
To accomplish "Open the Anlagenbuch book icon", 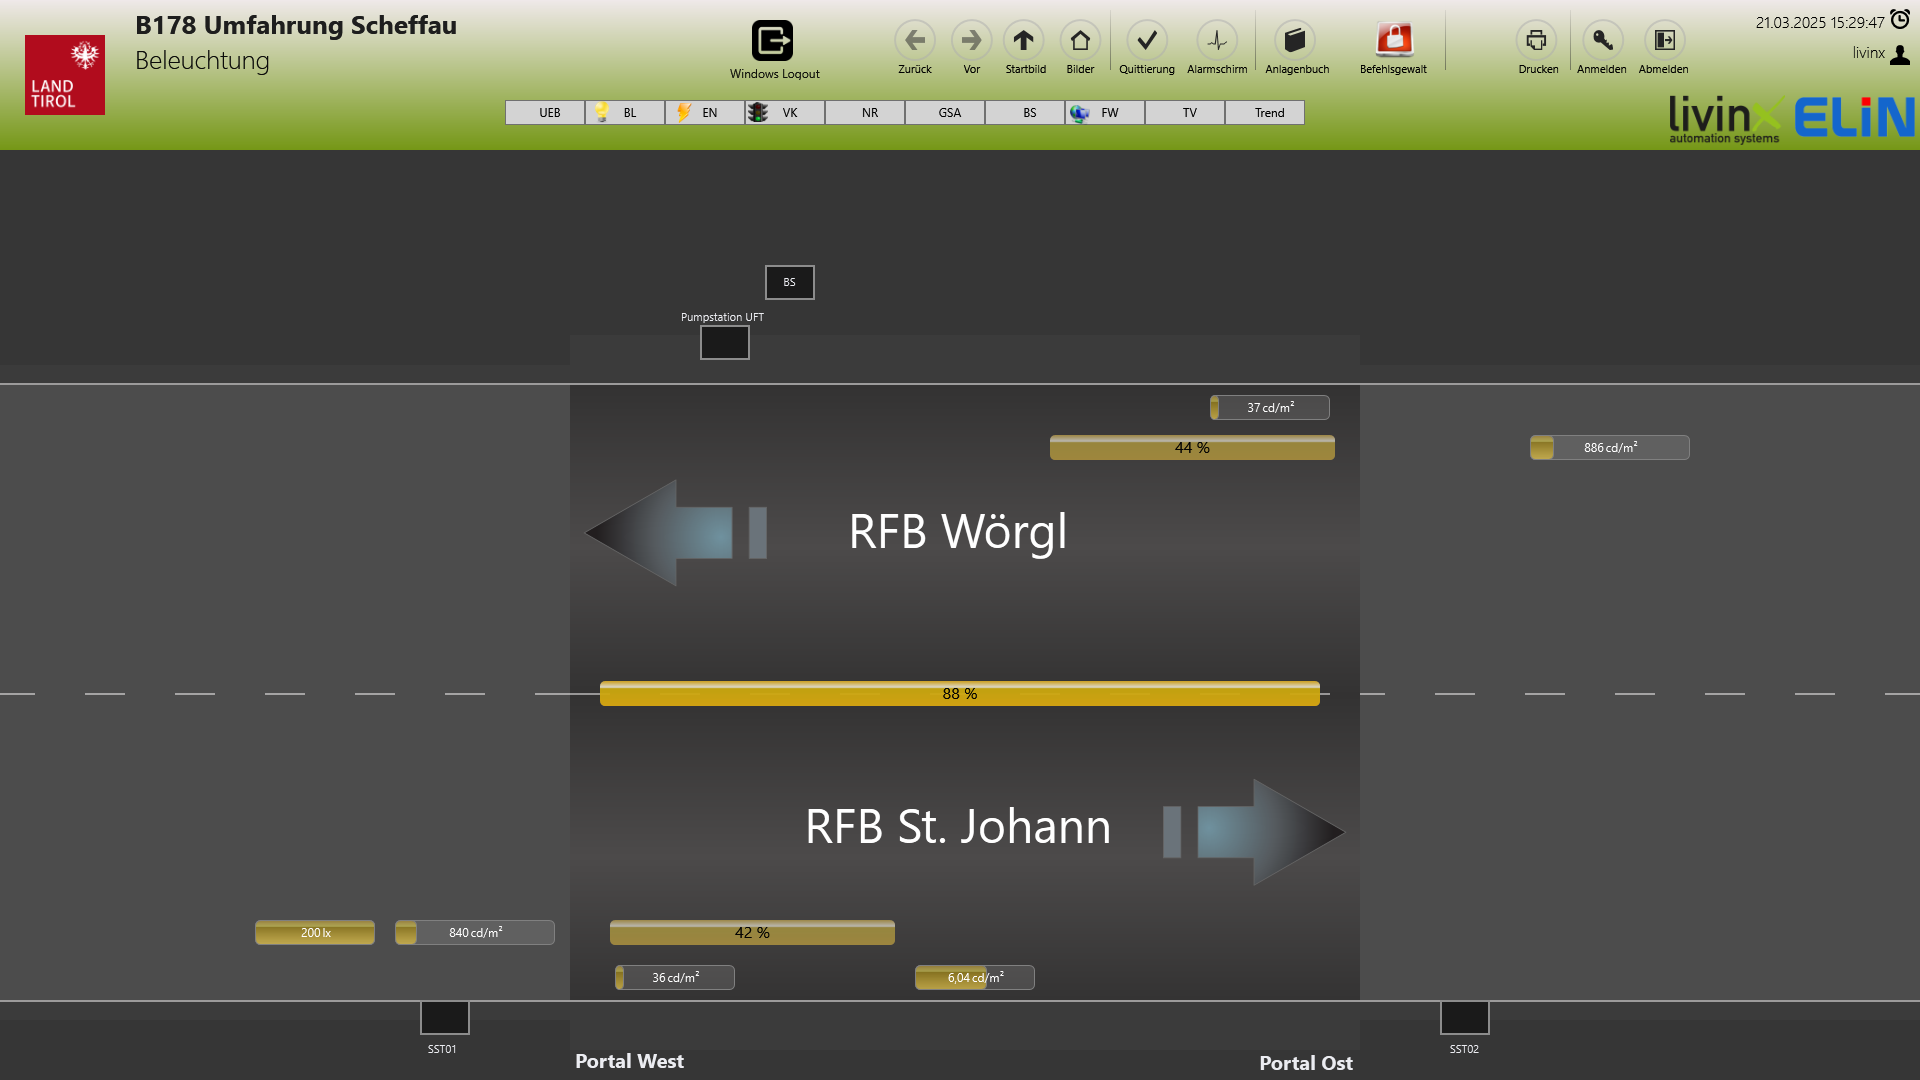I will click(1295, 41).
